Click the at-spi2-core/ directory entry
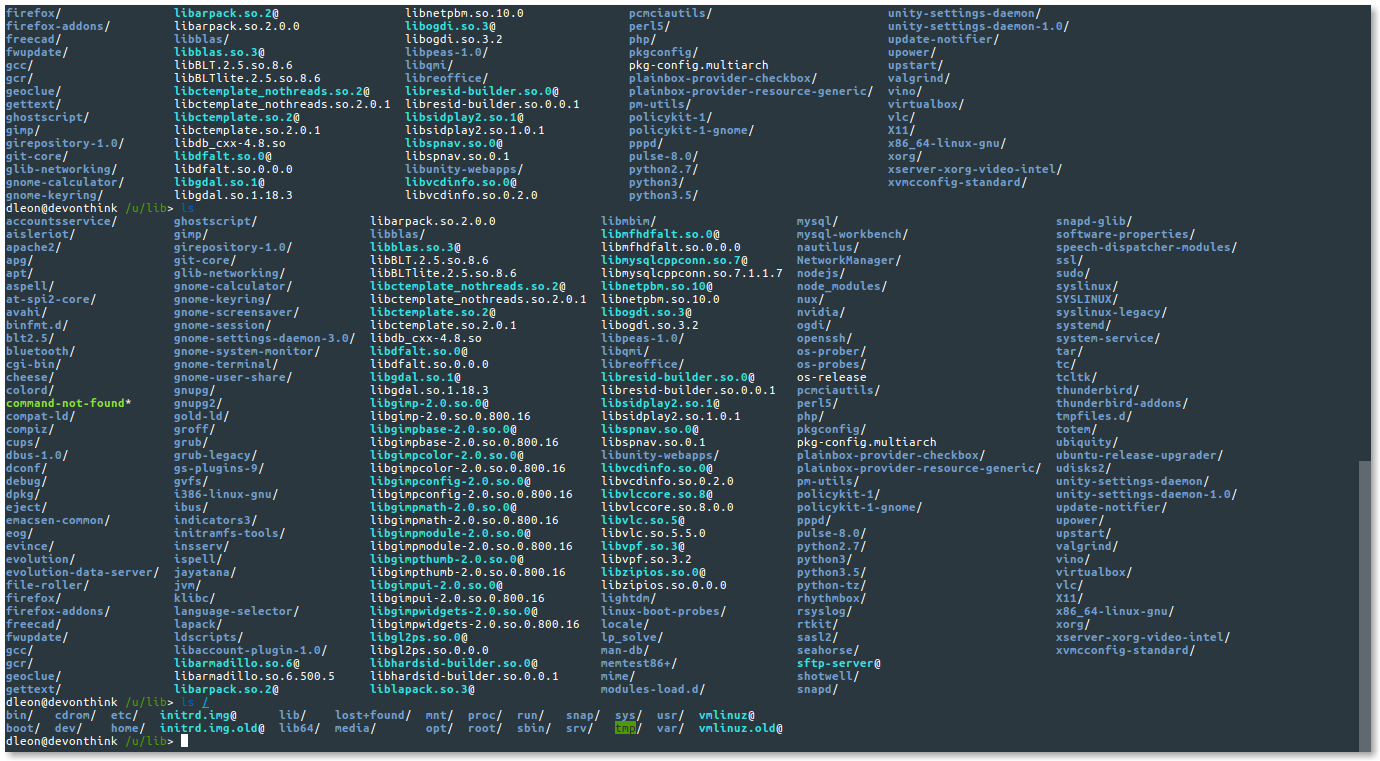The width and height of the screenshot is (1380, 761). (x=52, y=299)
